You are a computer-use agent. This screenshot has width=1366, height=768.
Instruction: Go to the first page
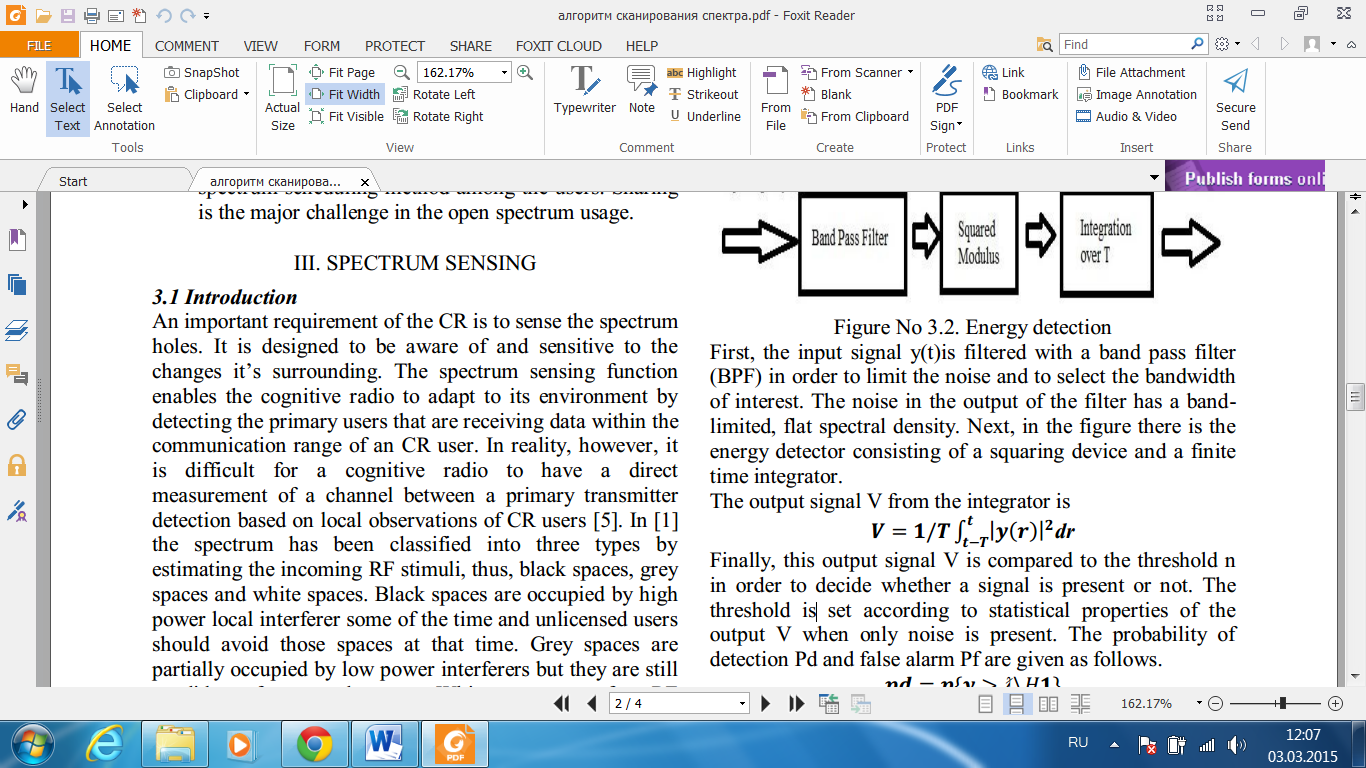tap(562, 704)
